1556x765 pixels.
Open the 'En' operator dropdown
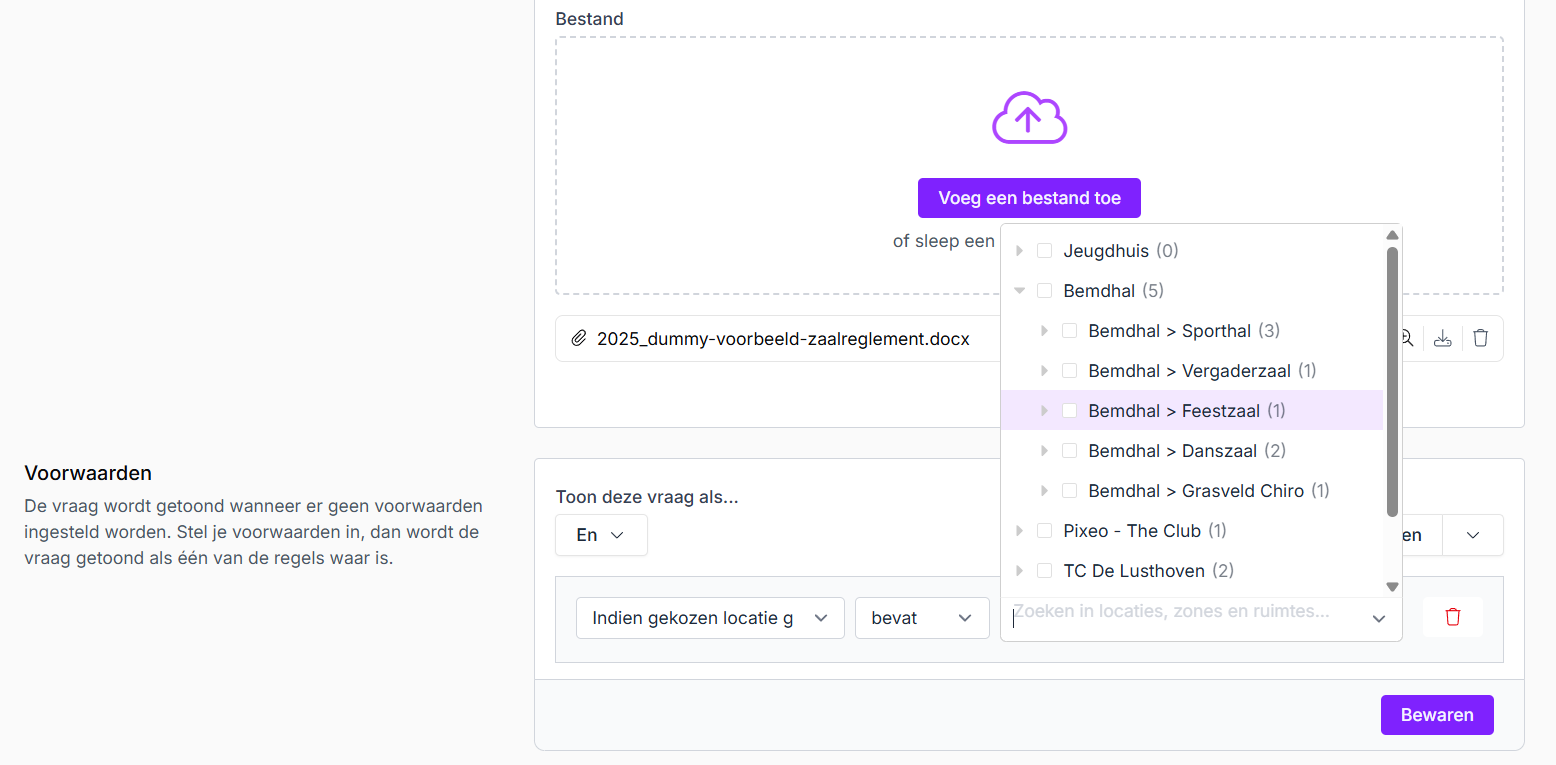coord(601,535)
